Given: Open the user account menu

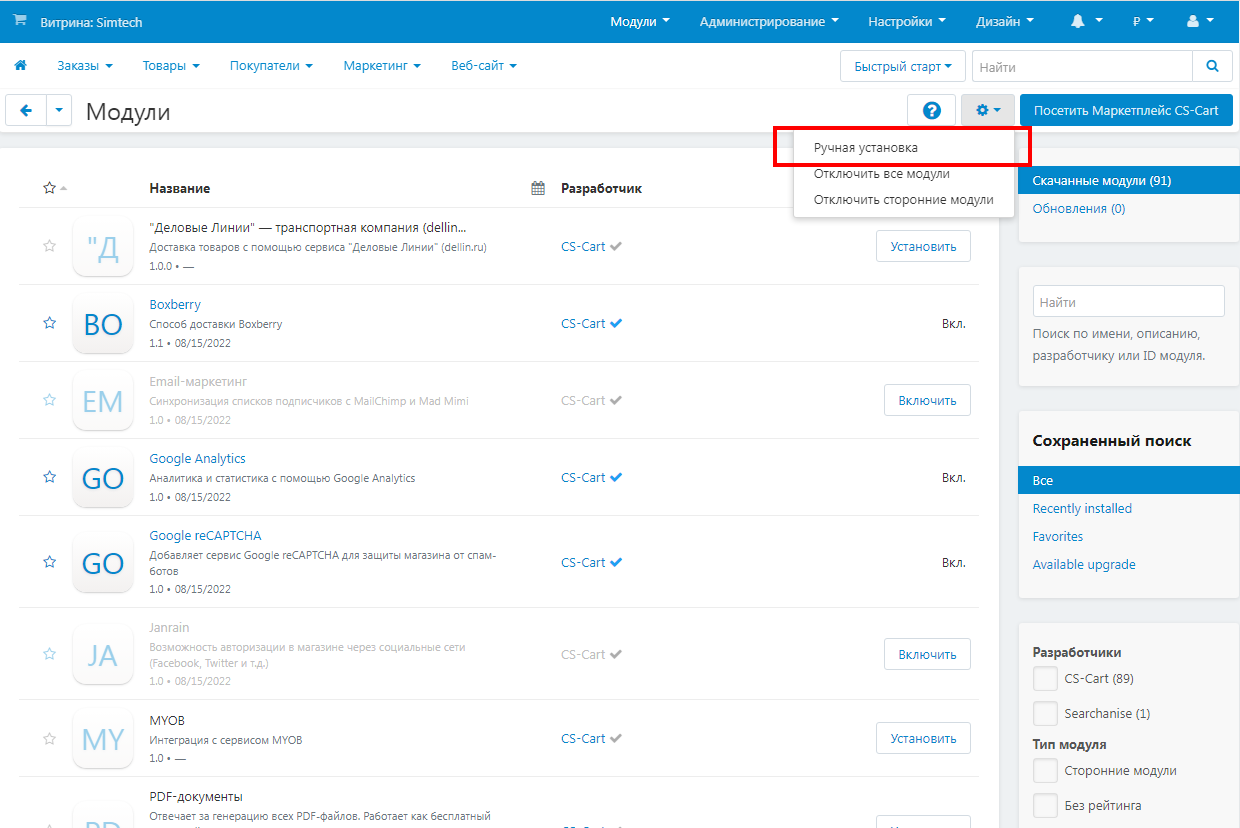Looking at the screenshot, I should 1200,21.
